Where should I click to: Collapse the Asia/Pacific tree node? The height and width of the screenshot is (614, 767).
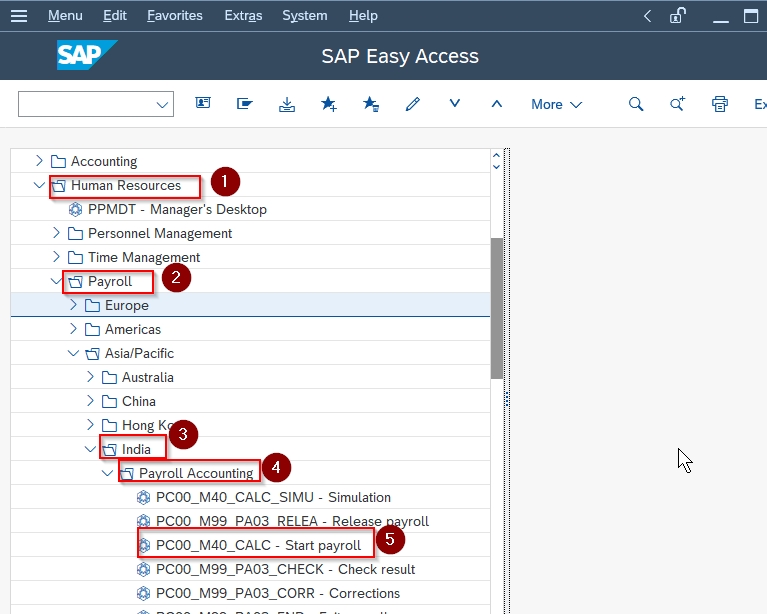pos(73,353)
